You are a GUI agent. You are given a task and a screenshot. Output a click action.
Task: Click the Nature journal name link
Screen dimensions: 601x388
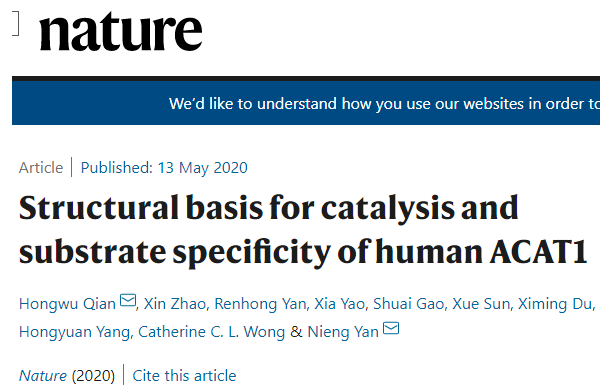pos(43,376)
